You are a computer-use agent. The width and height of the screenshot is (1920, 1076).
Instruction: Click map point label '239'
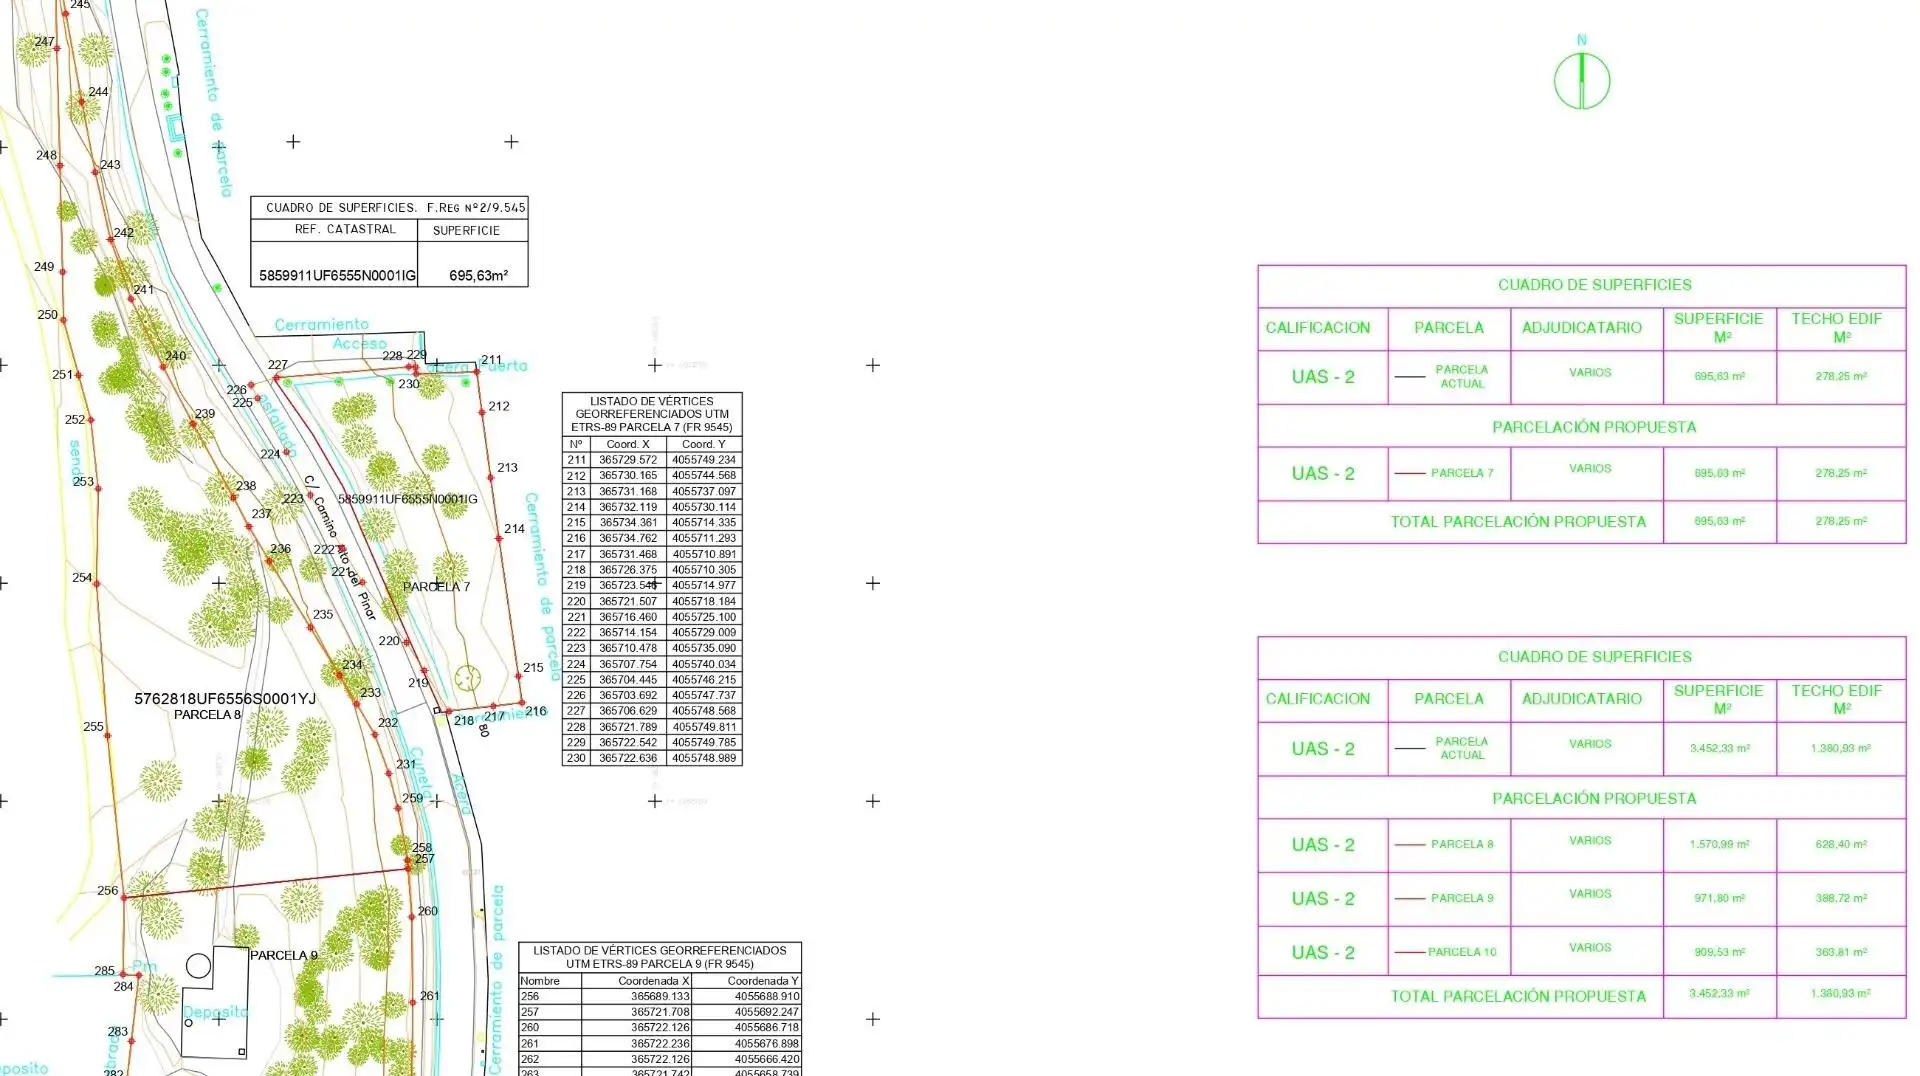click(204, 413)
